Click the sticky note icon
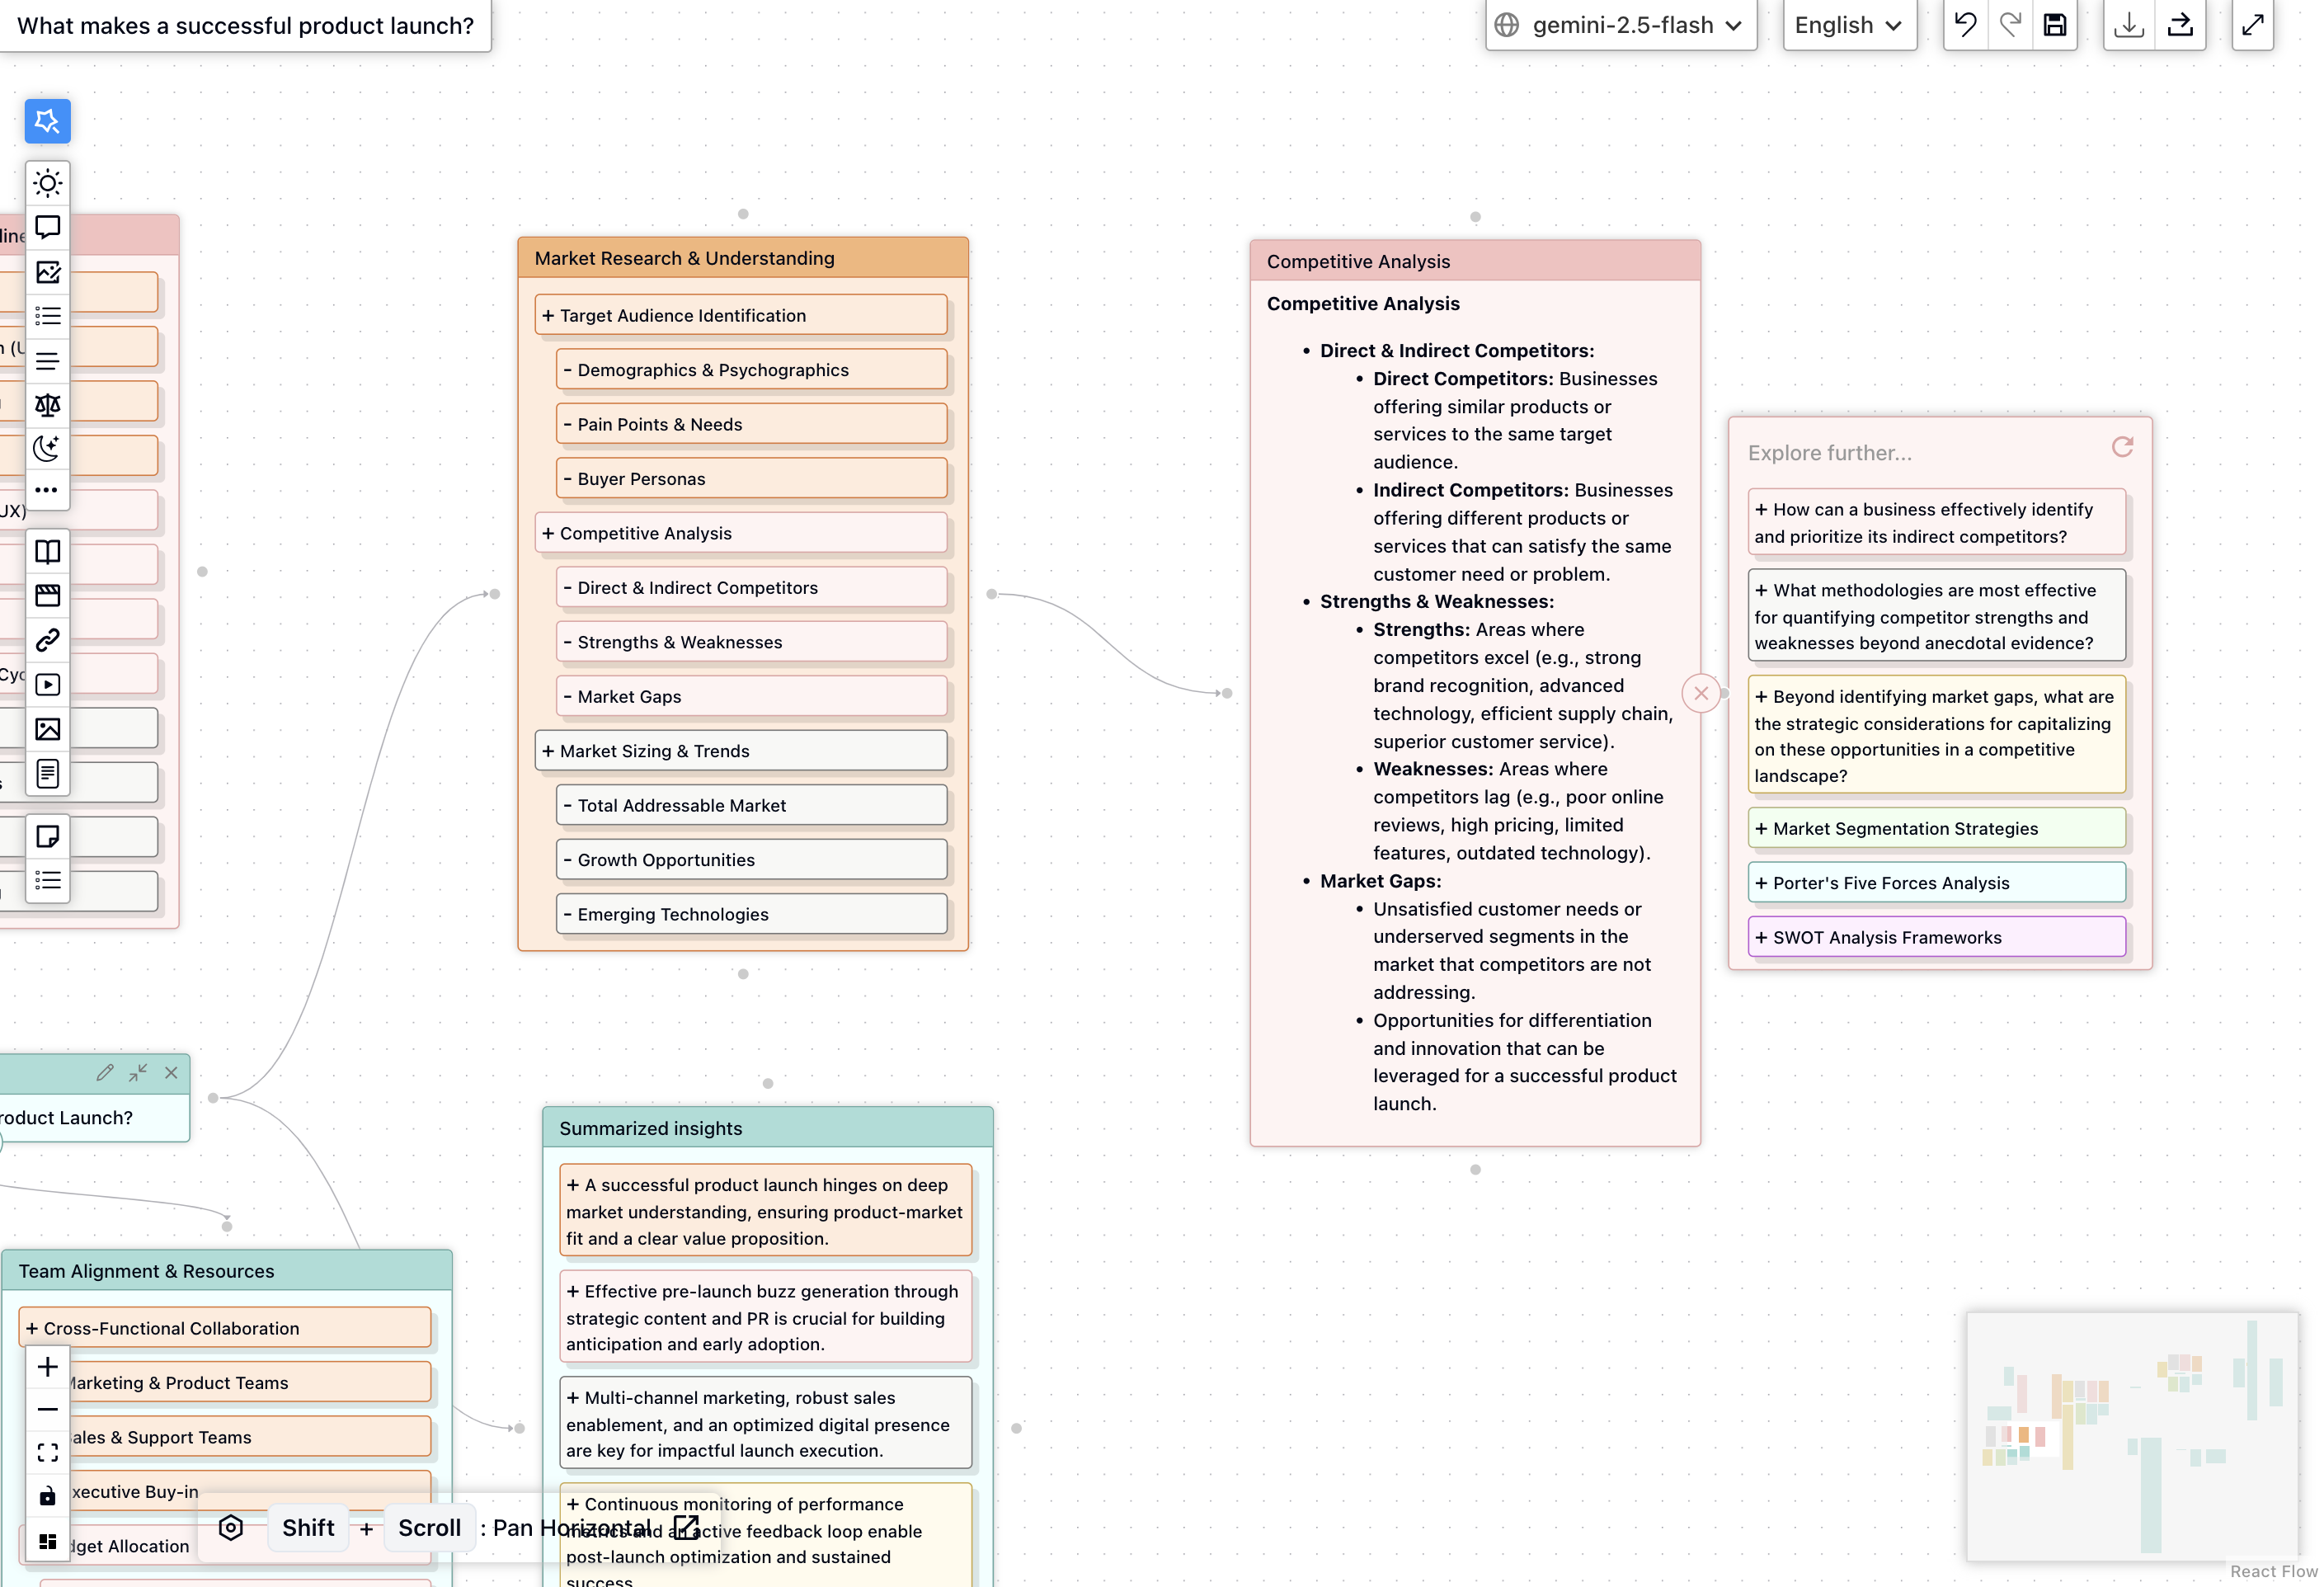Screen dimensions: 2324x1587 tap(47, 836)
